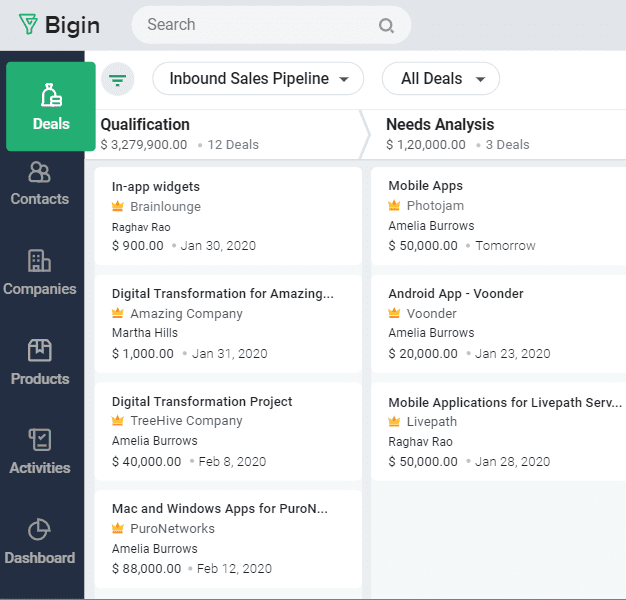The height and width of the screenshot is (600, 626).
Task: Open Companies in the sidebar
Action: coord(40,273)
